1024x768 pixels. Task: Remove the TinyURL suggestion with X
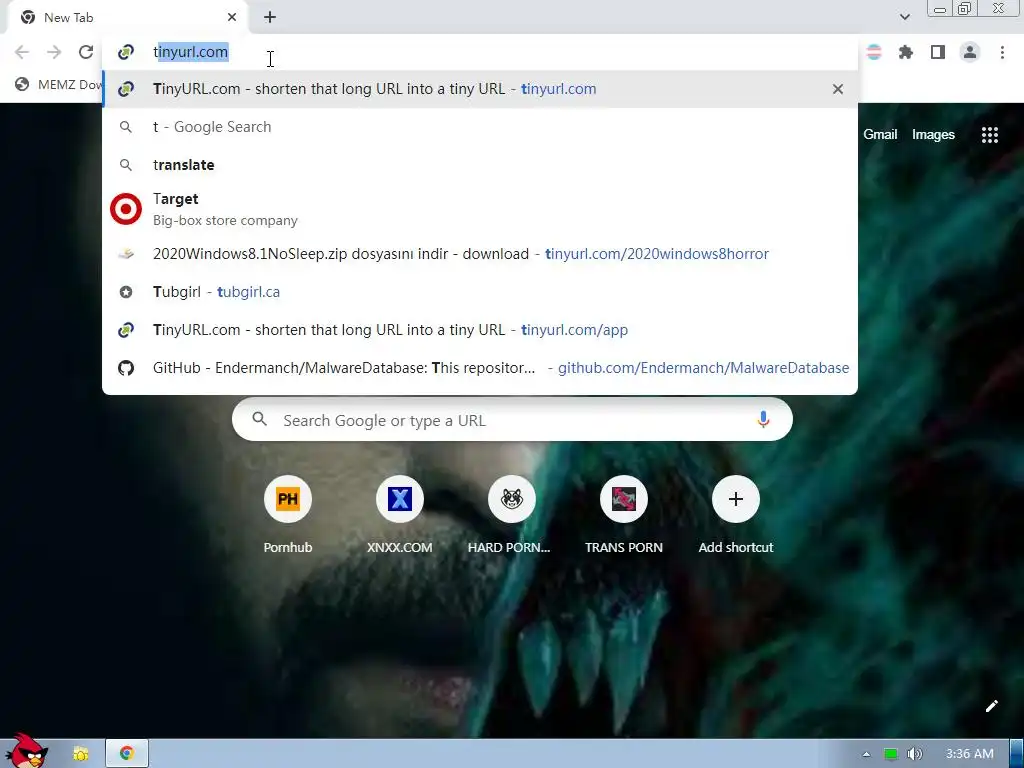838,89
